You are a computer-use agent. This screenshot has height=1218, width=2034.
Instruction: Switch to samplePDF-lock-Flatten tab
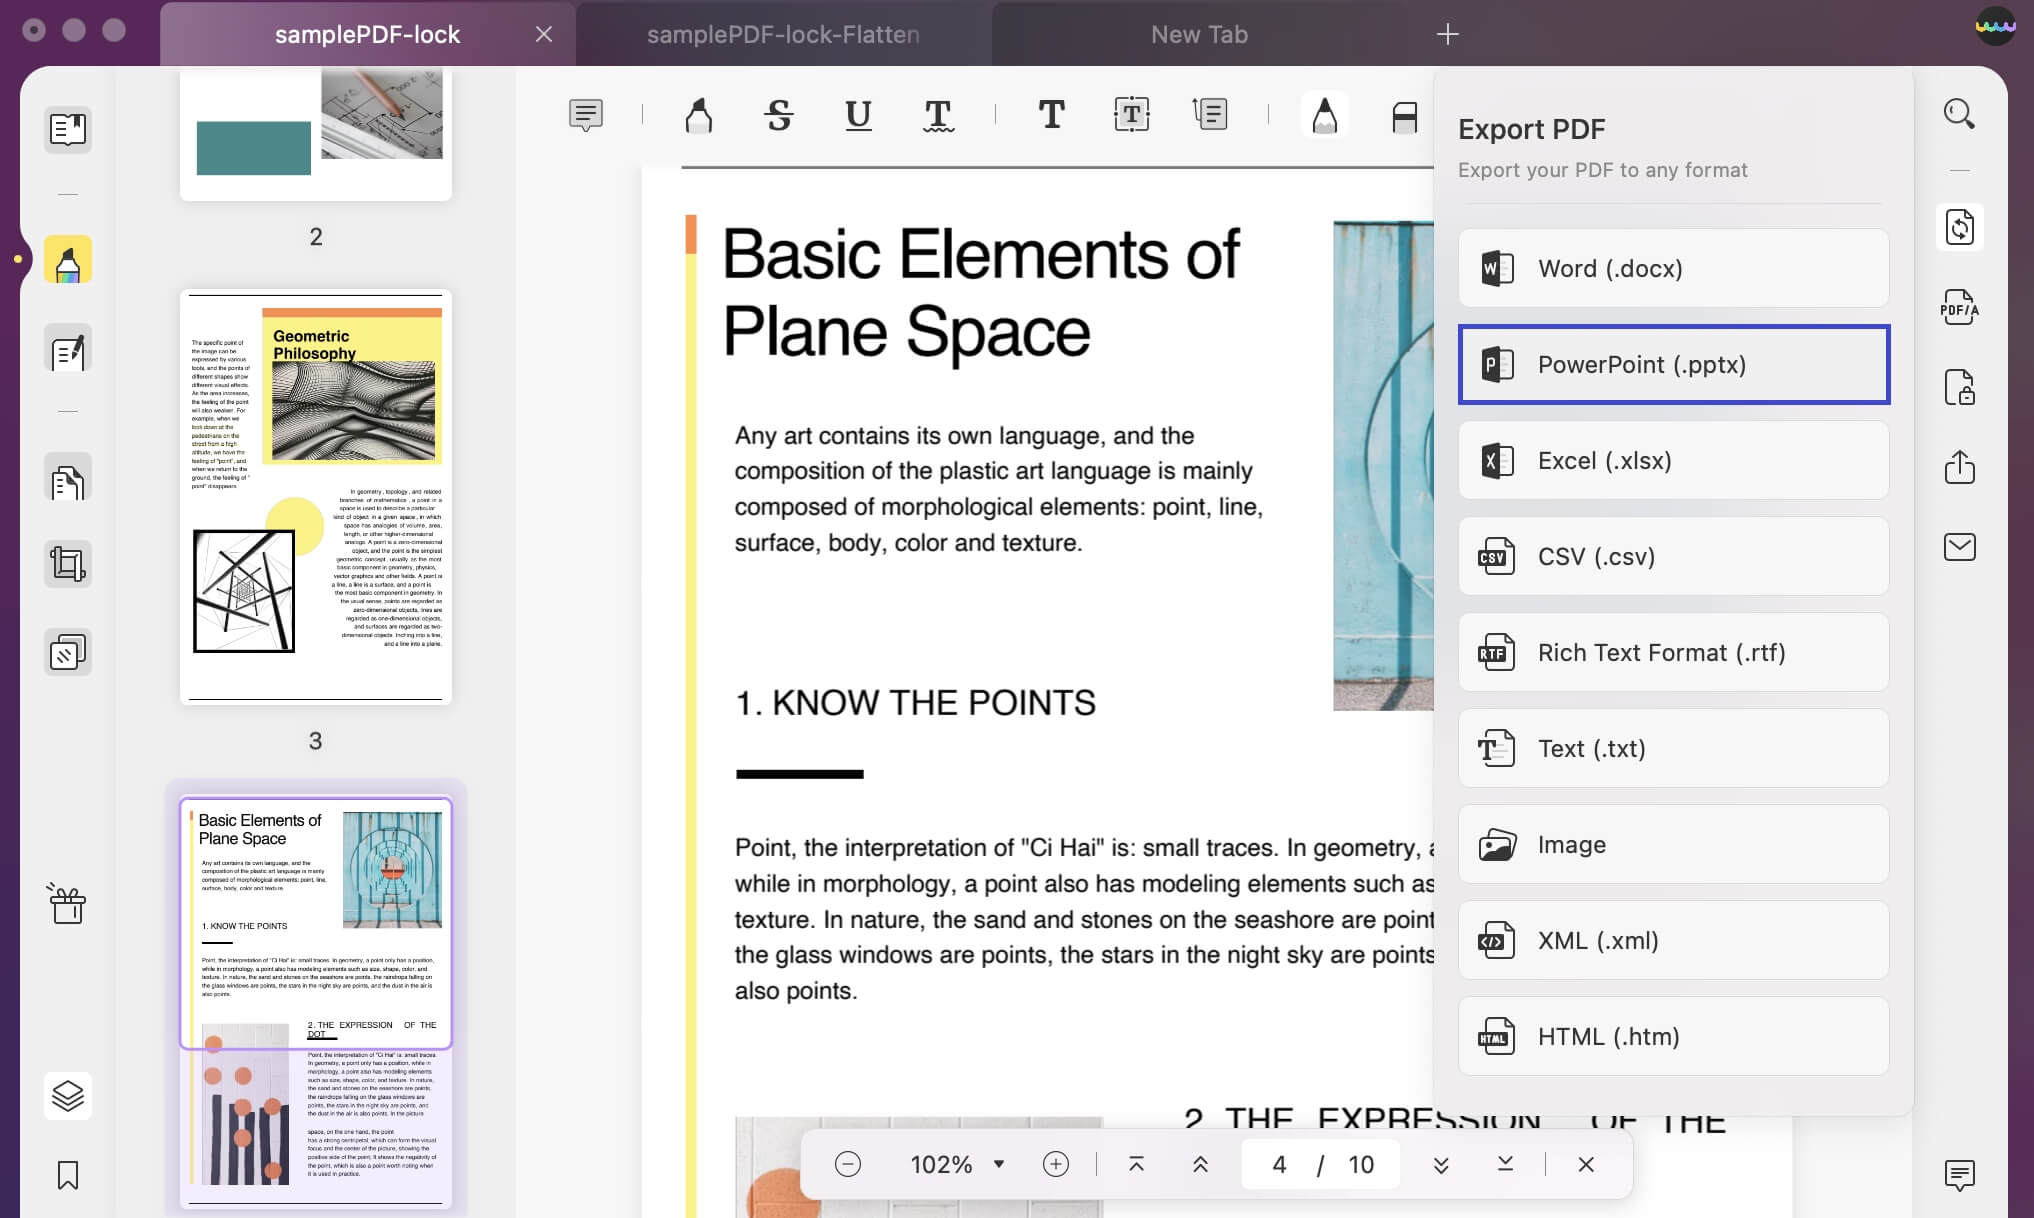[x=782, y=34]
